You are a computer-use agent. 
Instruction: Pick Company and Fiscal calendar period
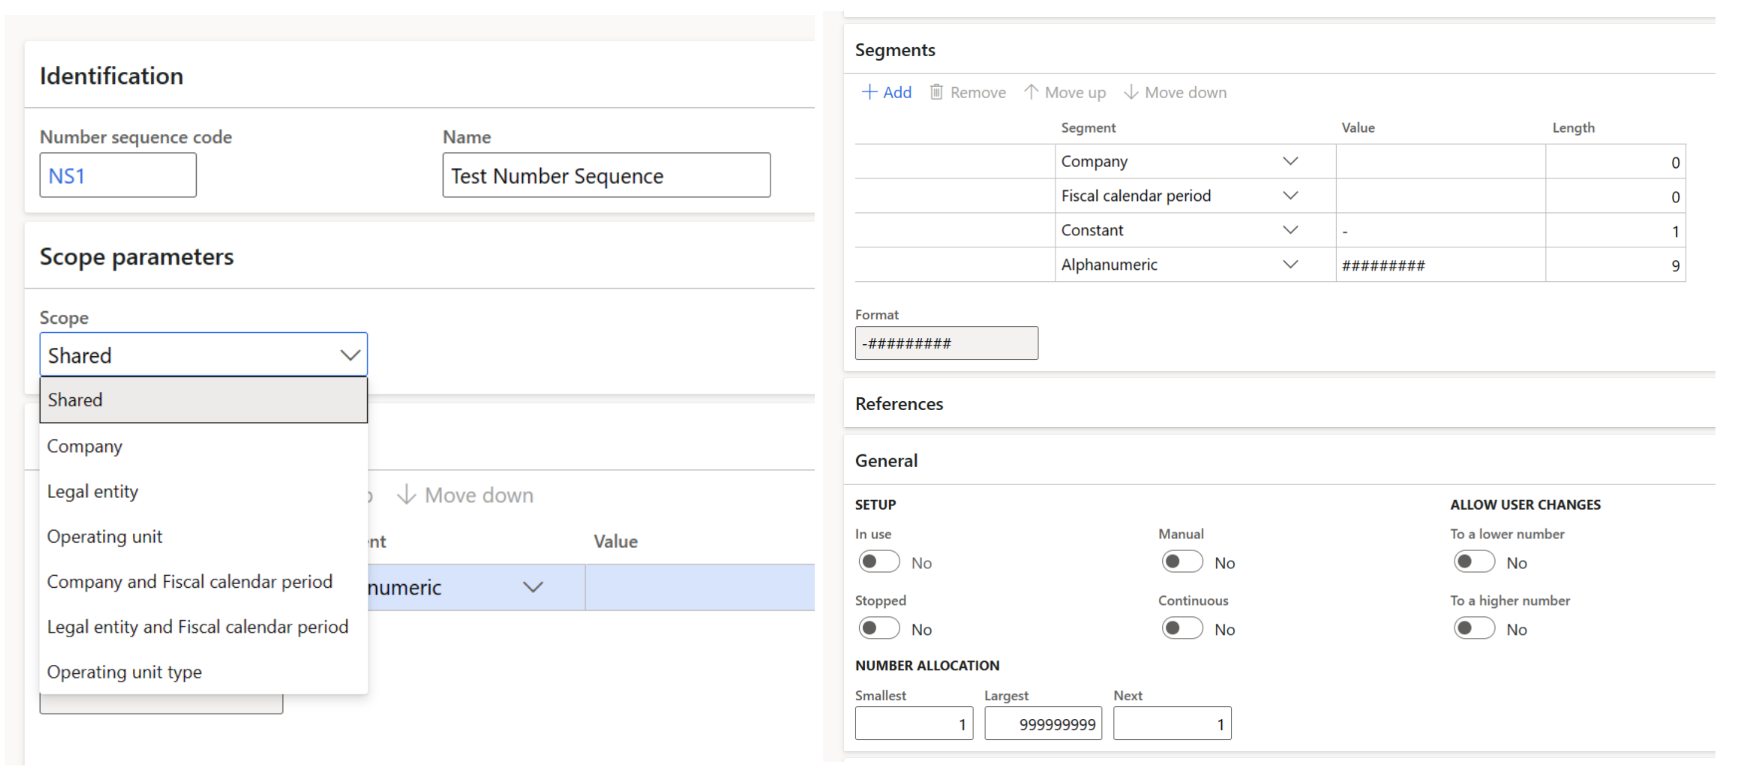(x=190, y=582)
